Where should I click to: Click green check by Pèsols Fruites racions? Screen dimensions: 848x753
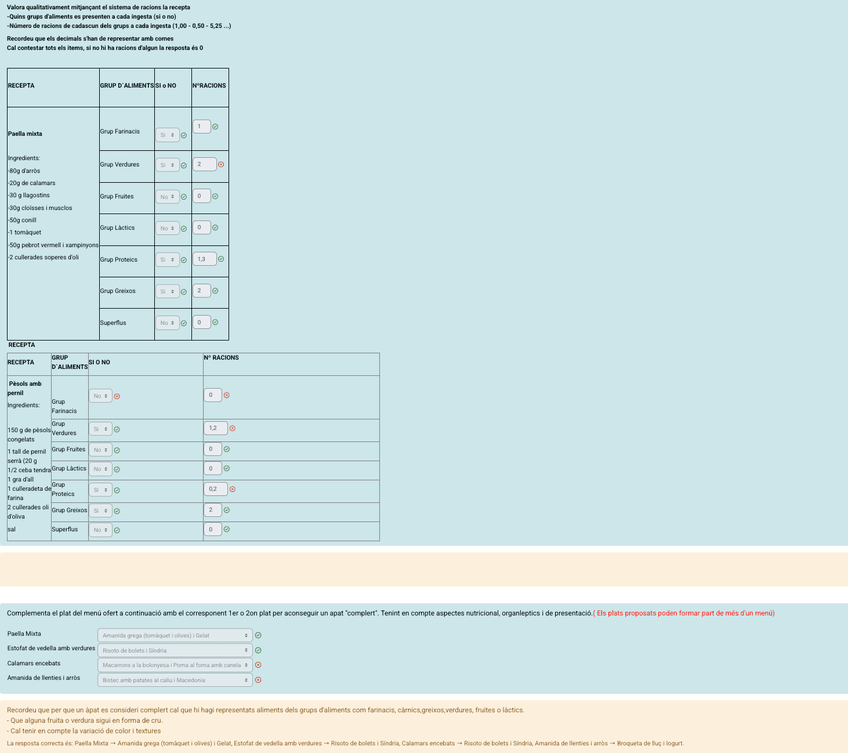[x=227, y=449]
